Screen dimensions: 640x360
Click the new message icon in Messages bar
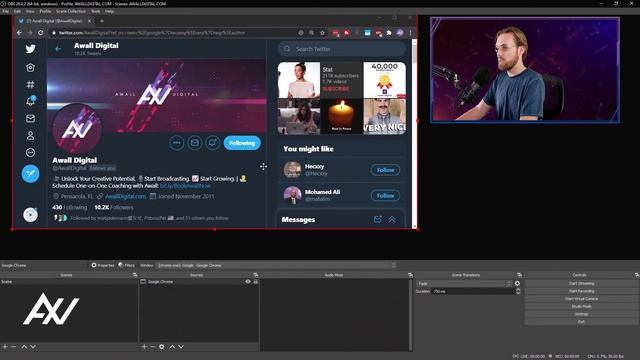point(378,220)
